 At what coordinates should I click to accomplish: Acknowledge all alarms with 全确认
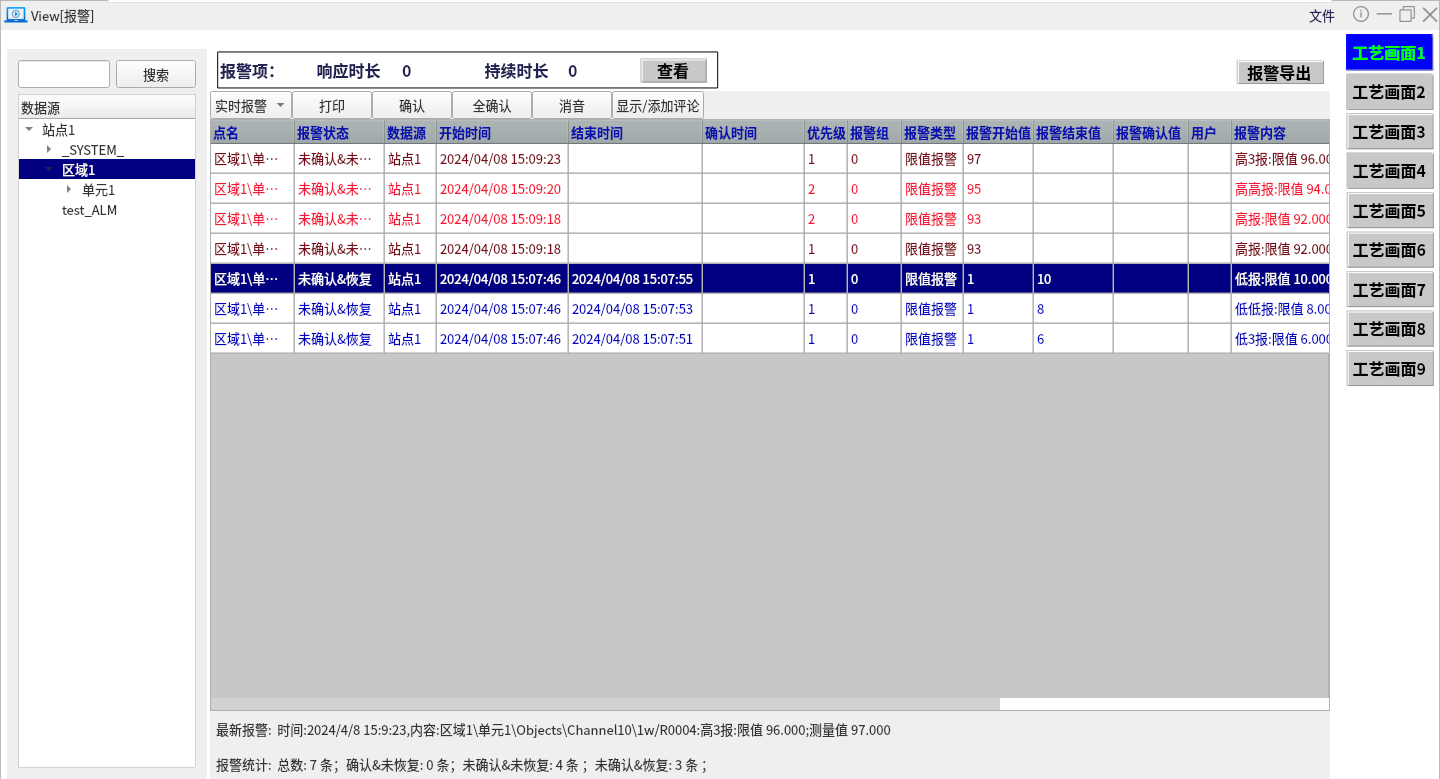(492, 105)
